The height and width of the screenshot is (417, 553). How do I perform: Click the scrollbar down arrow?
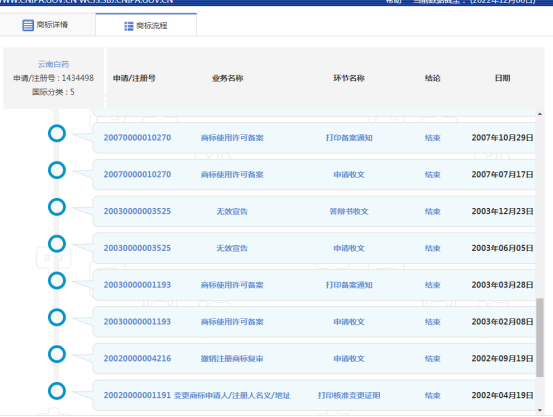click(540, 410)
